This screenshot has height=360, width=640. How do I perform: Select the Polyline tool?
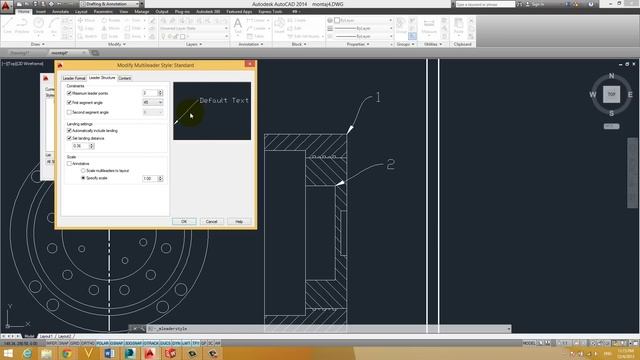(x=22, y=25)
